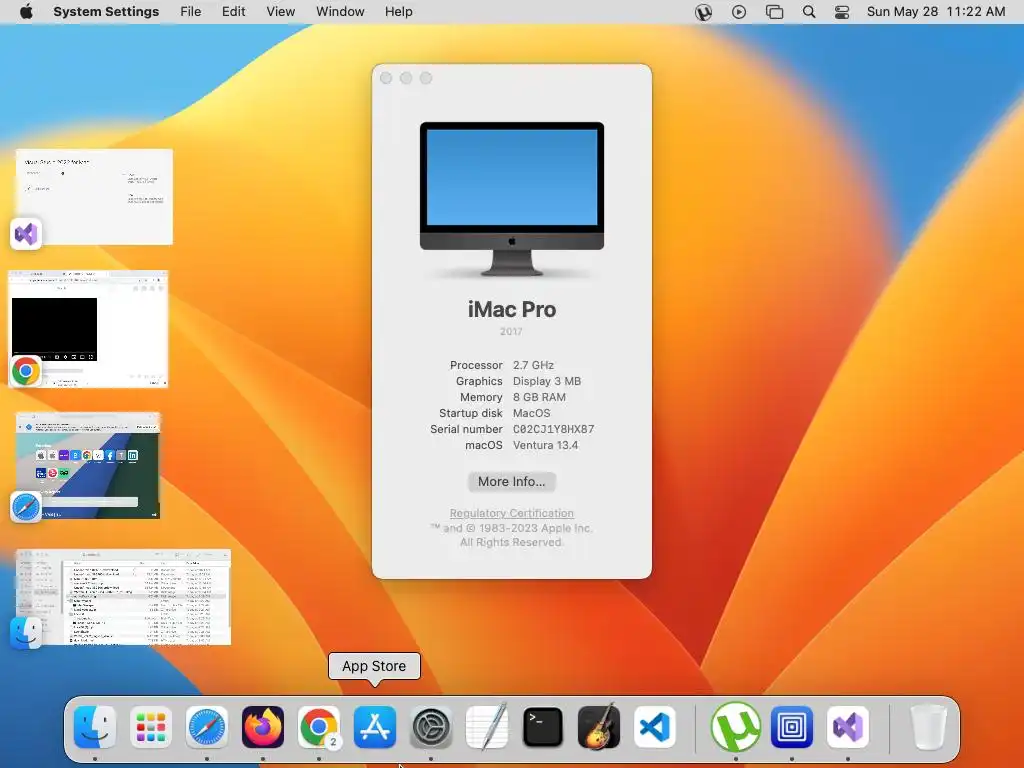Switch to the Visual Studio stage thumbnail
1024x768 pixels.
click(x=95, y=197)
